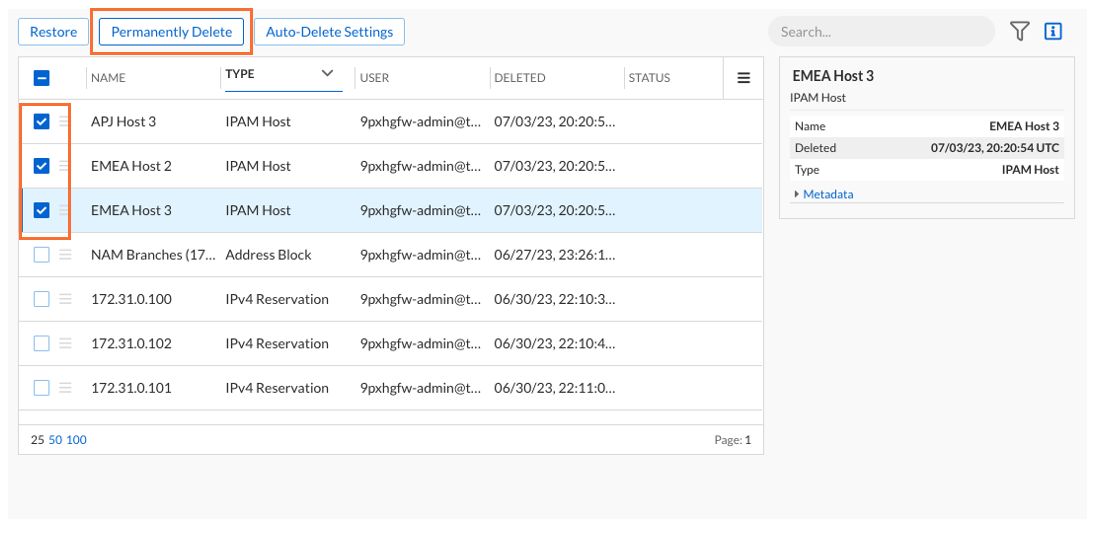This screenshot has height=533, width=1096.
Task: Set page size to 50
Action: (x=56, y=440)
